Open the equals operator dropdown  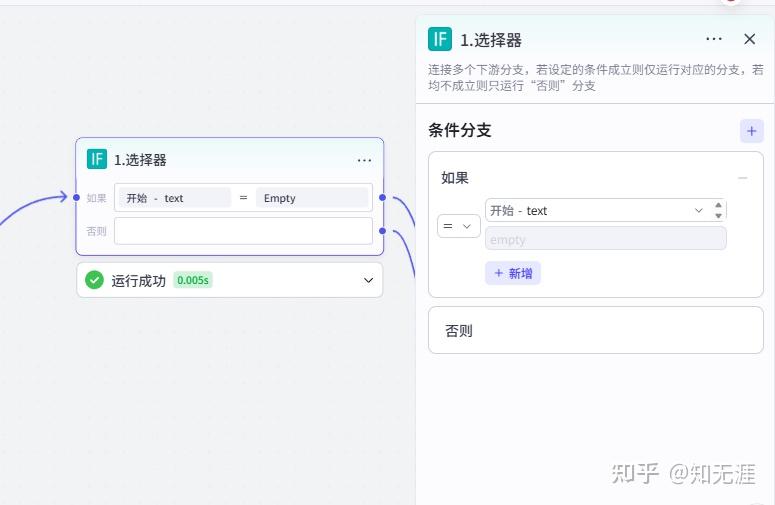[x=458, y=226]
